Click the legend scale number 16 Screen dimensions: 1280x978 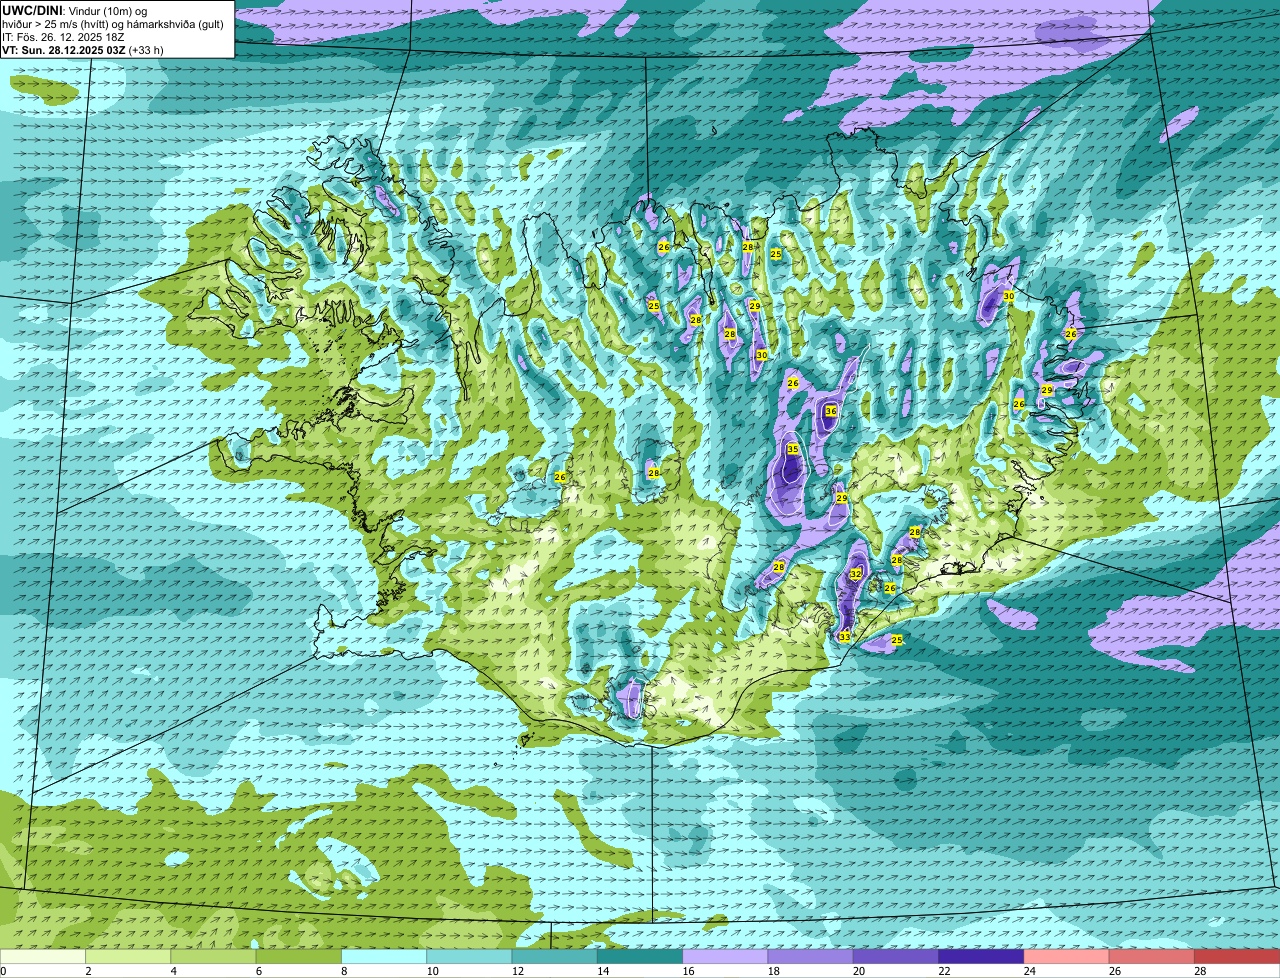[x=688, y=971]
